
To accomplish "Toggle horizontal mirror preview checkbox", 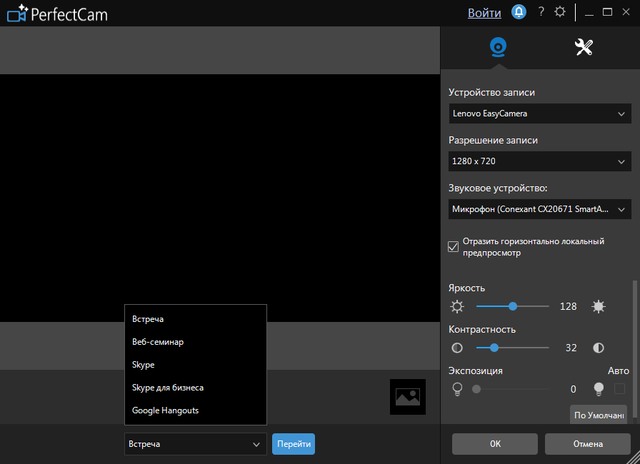I will [454, 247].
